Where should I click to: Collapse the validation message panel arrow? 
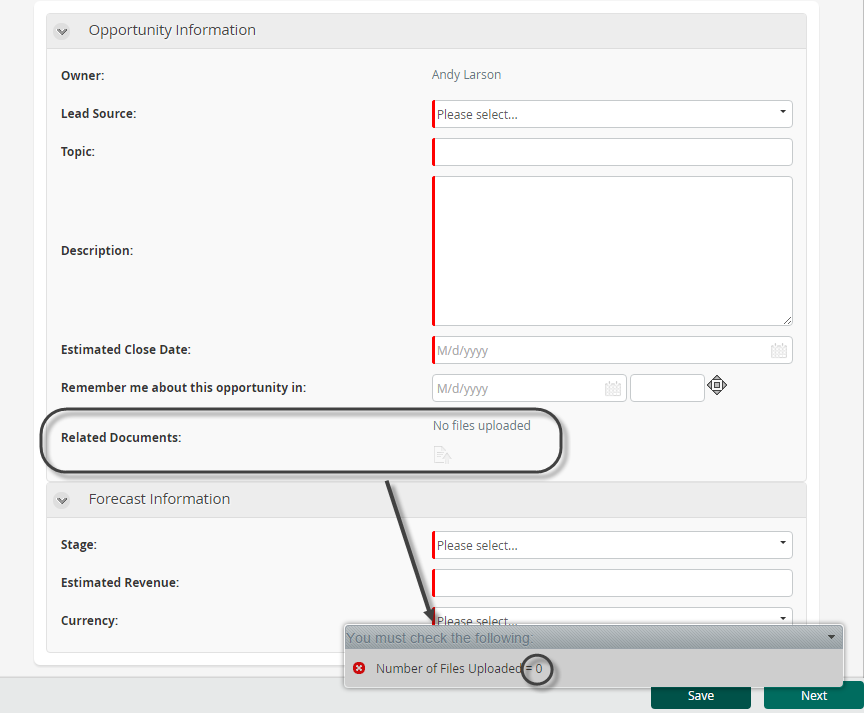pos(831,638)
